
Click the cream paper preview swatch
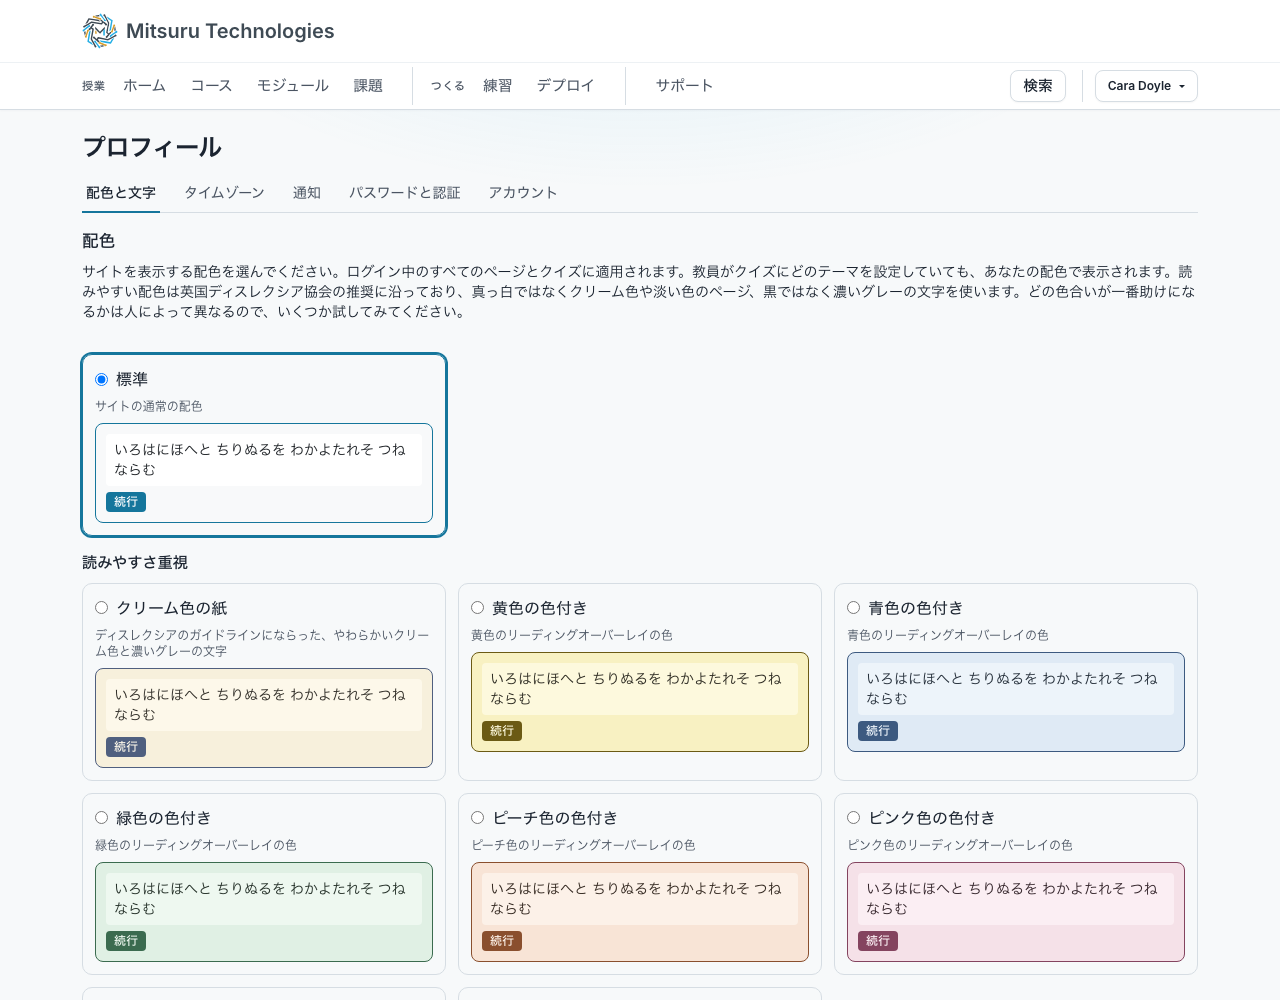pos(264,718)
